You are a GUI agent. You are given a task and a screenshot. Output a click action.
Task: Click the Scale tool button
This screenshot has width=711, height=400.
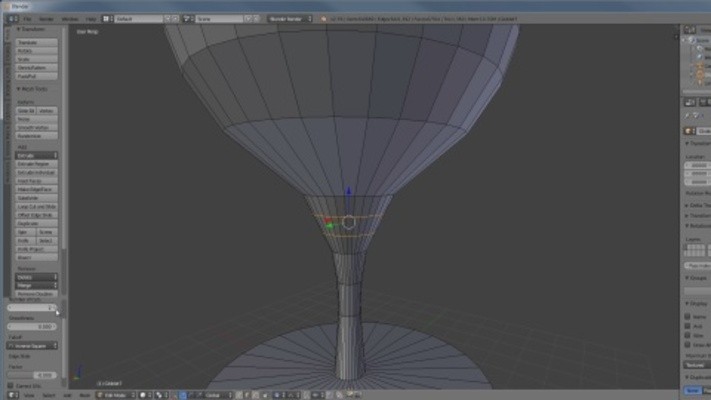[x=36, y=59]
